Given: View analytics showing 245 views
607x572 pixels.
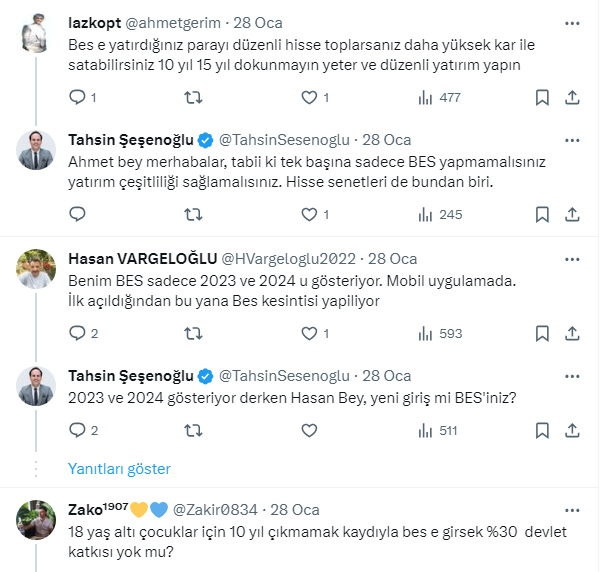Looking at the screenshot, I should 439,214.
